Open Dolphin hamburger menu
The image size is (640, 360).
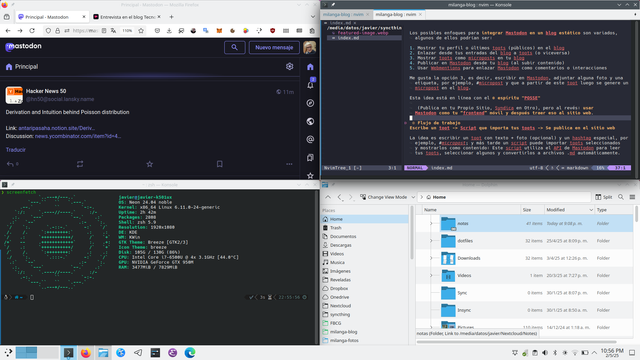coord(632,197)
